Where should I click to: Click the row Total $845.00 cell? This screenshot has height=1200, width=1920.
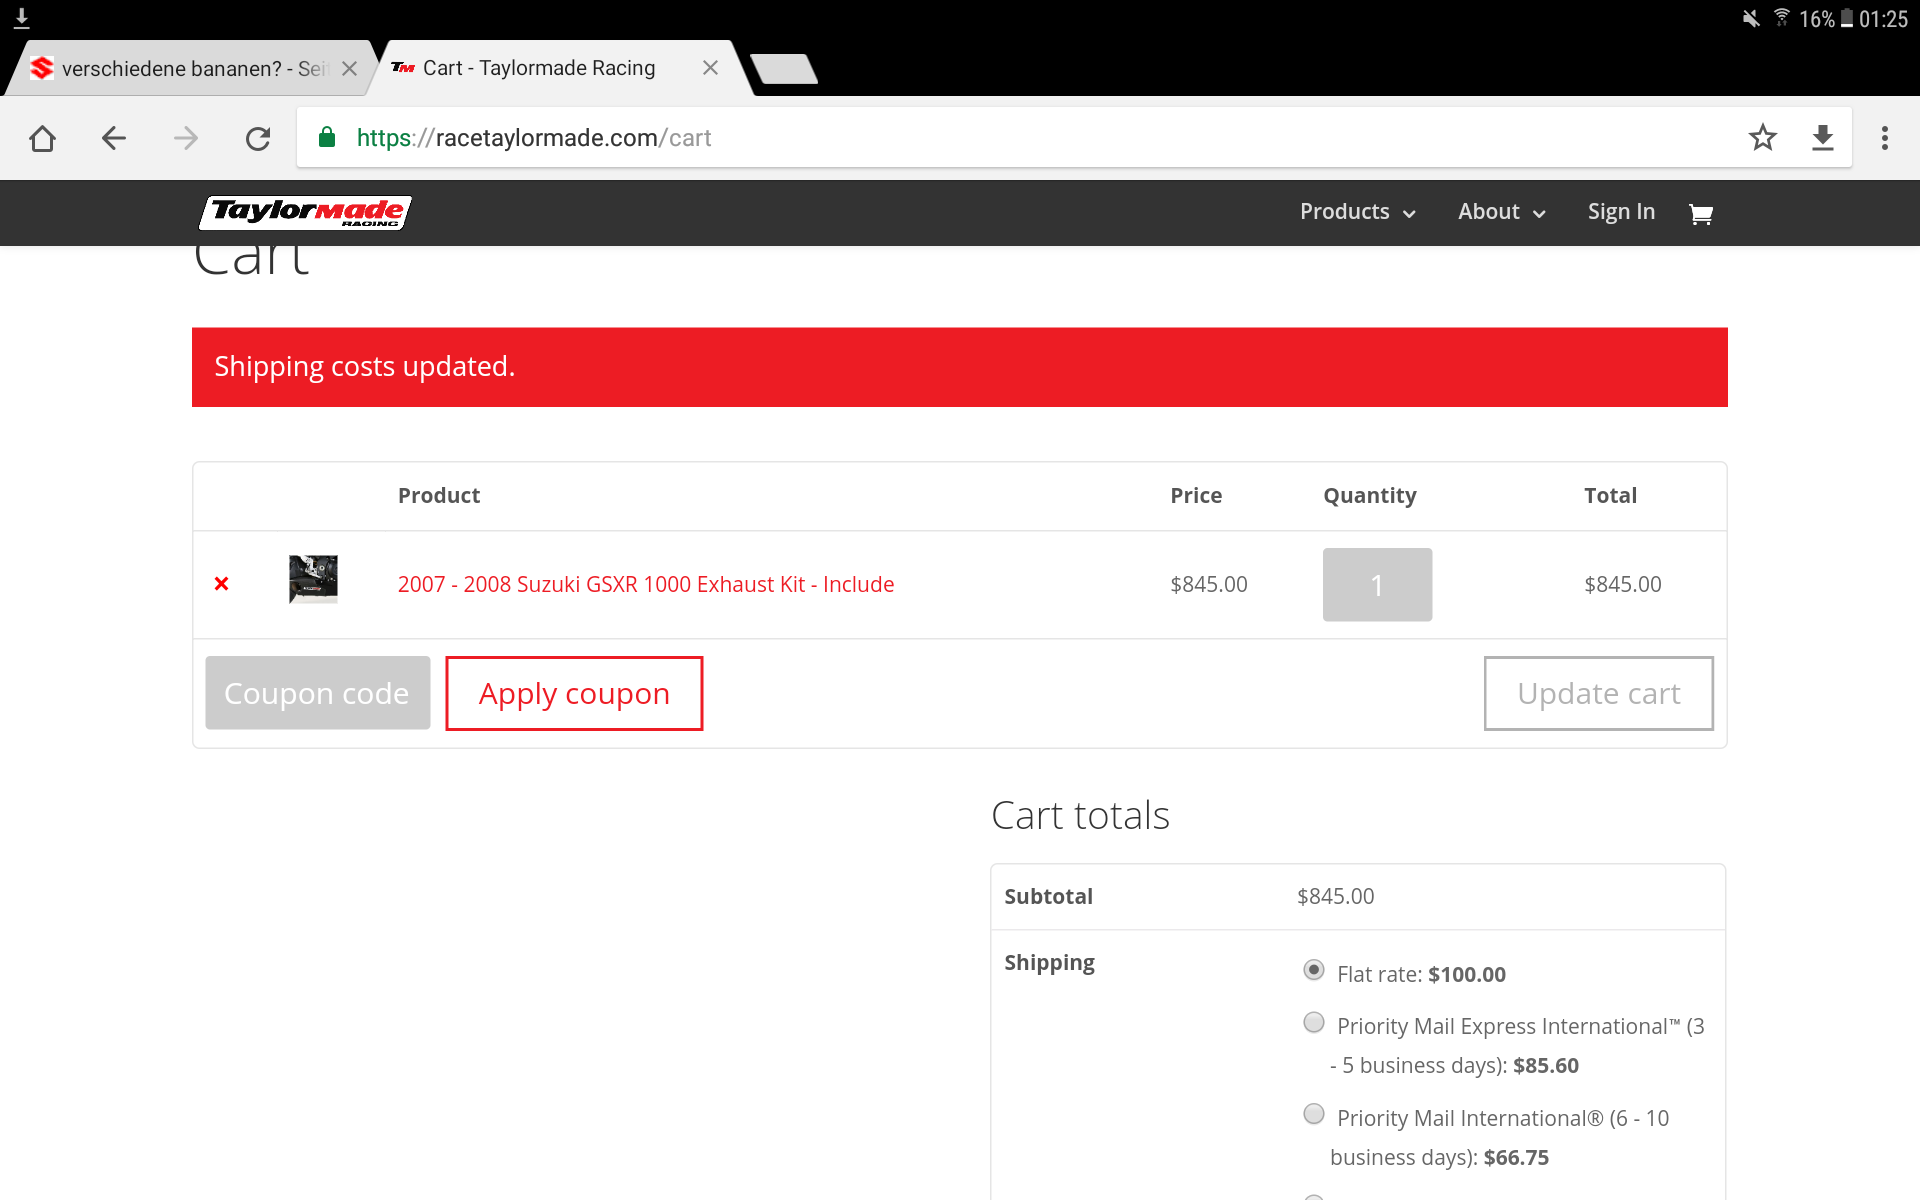click(x=1623, y=584)
